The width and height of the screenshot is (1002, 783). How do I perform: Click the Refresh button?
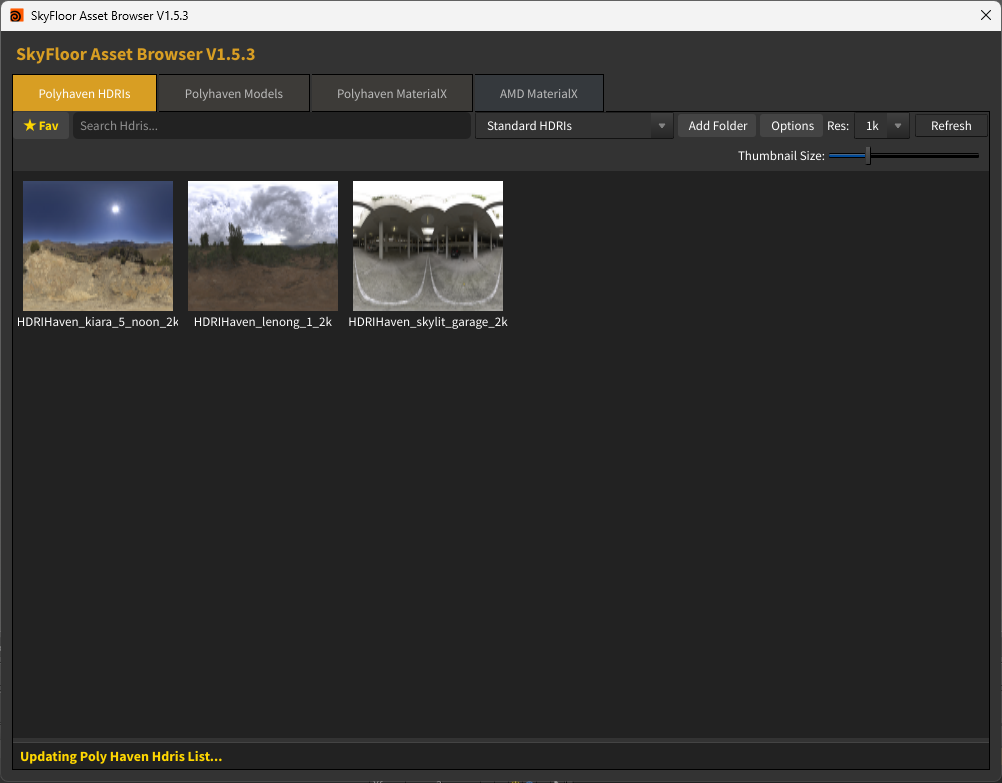click(951, 126)
